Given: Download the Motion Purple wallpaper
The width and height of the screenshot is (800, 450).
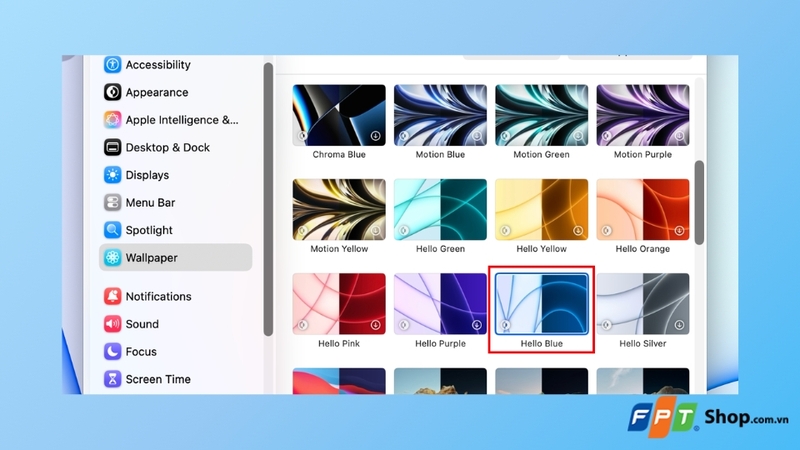Looking at the screenshot, I should click(679, 136).
